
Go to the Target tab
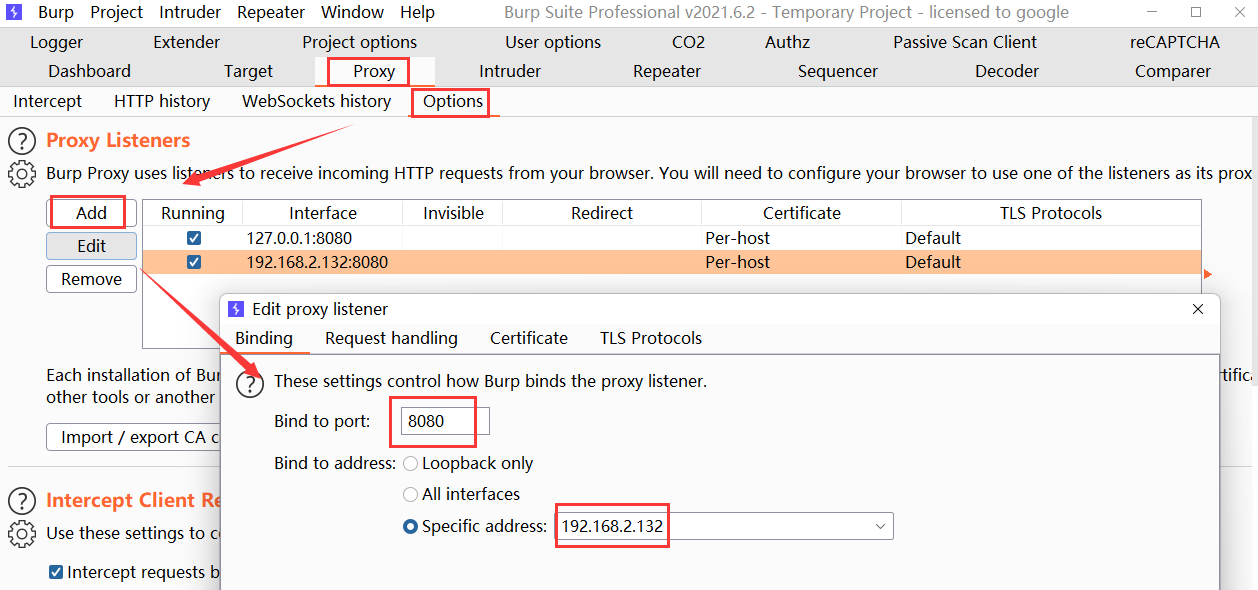click(249, 71)
